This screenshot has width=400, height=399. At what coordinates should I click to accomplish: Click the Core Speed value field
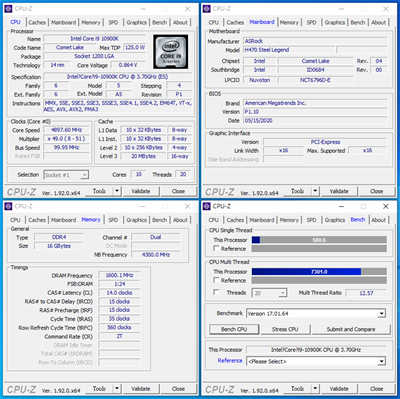(x=66, y=130)
